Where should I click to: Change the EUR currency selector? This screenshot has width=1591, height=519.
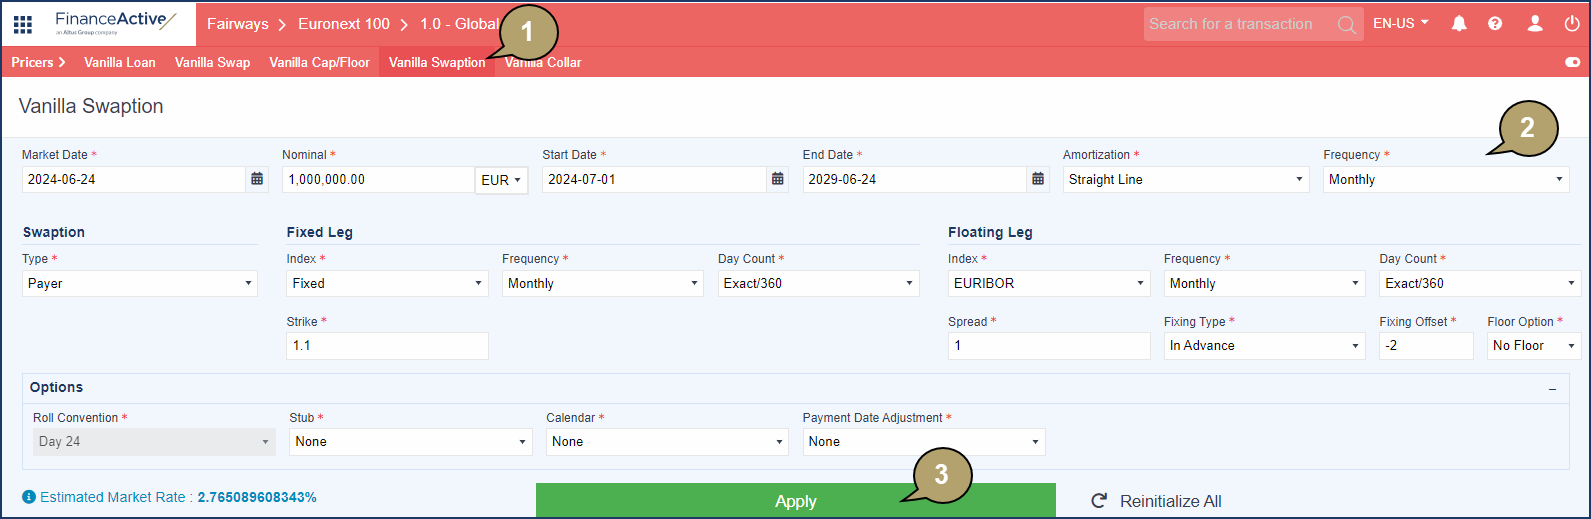pos(501,180)
